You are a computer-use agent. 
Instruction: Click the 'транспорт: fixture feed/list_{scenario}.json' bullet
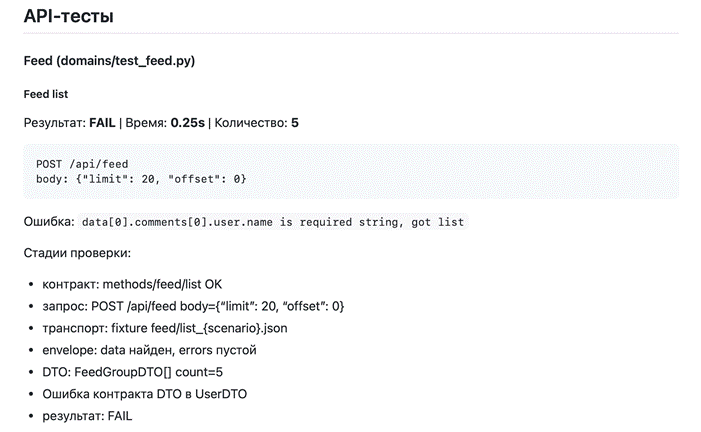(165, 328)
